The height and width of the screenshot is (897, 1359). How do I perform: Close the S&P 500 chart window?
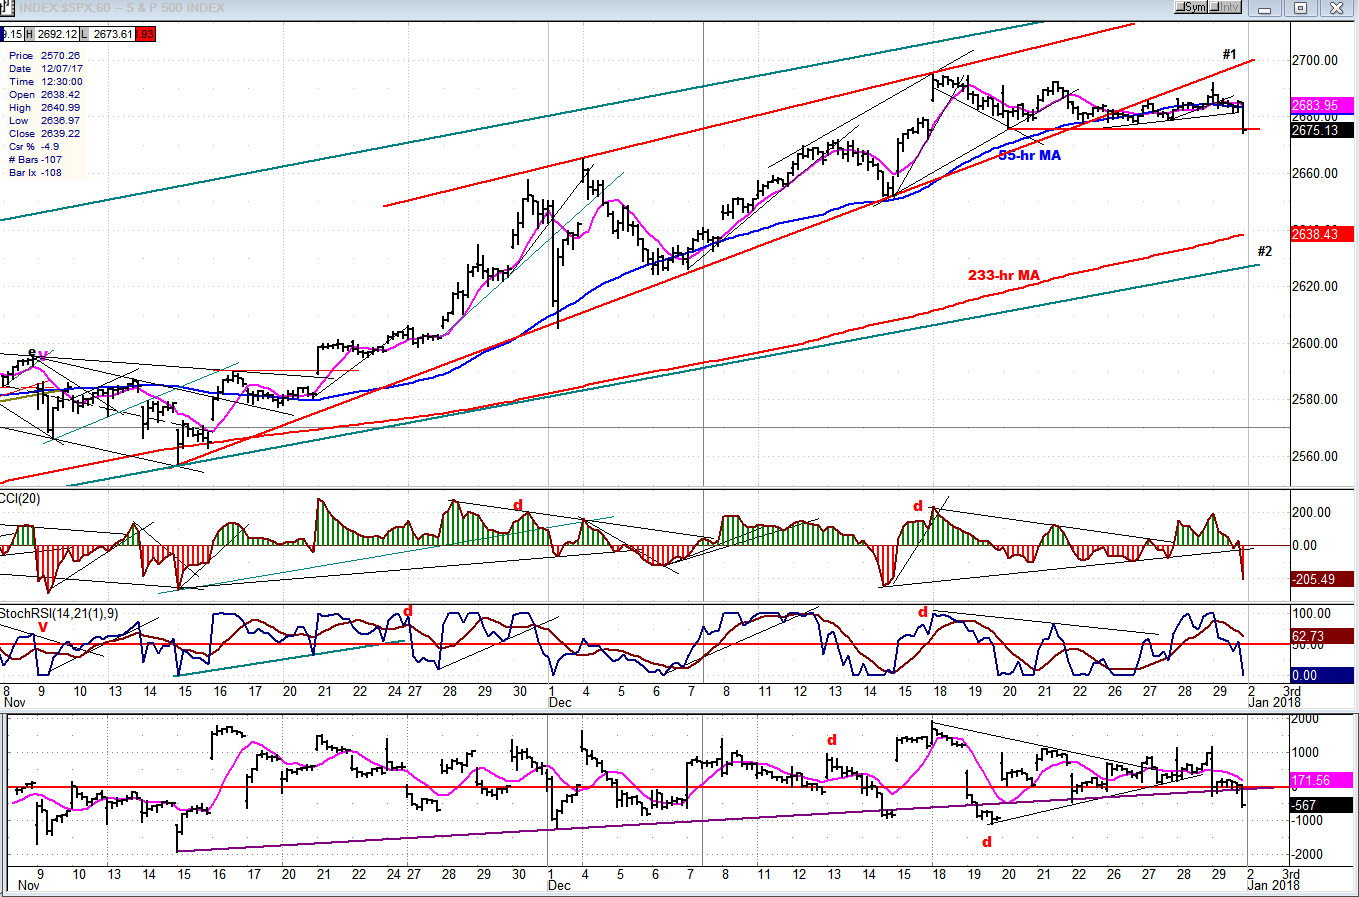(1337, 8)
